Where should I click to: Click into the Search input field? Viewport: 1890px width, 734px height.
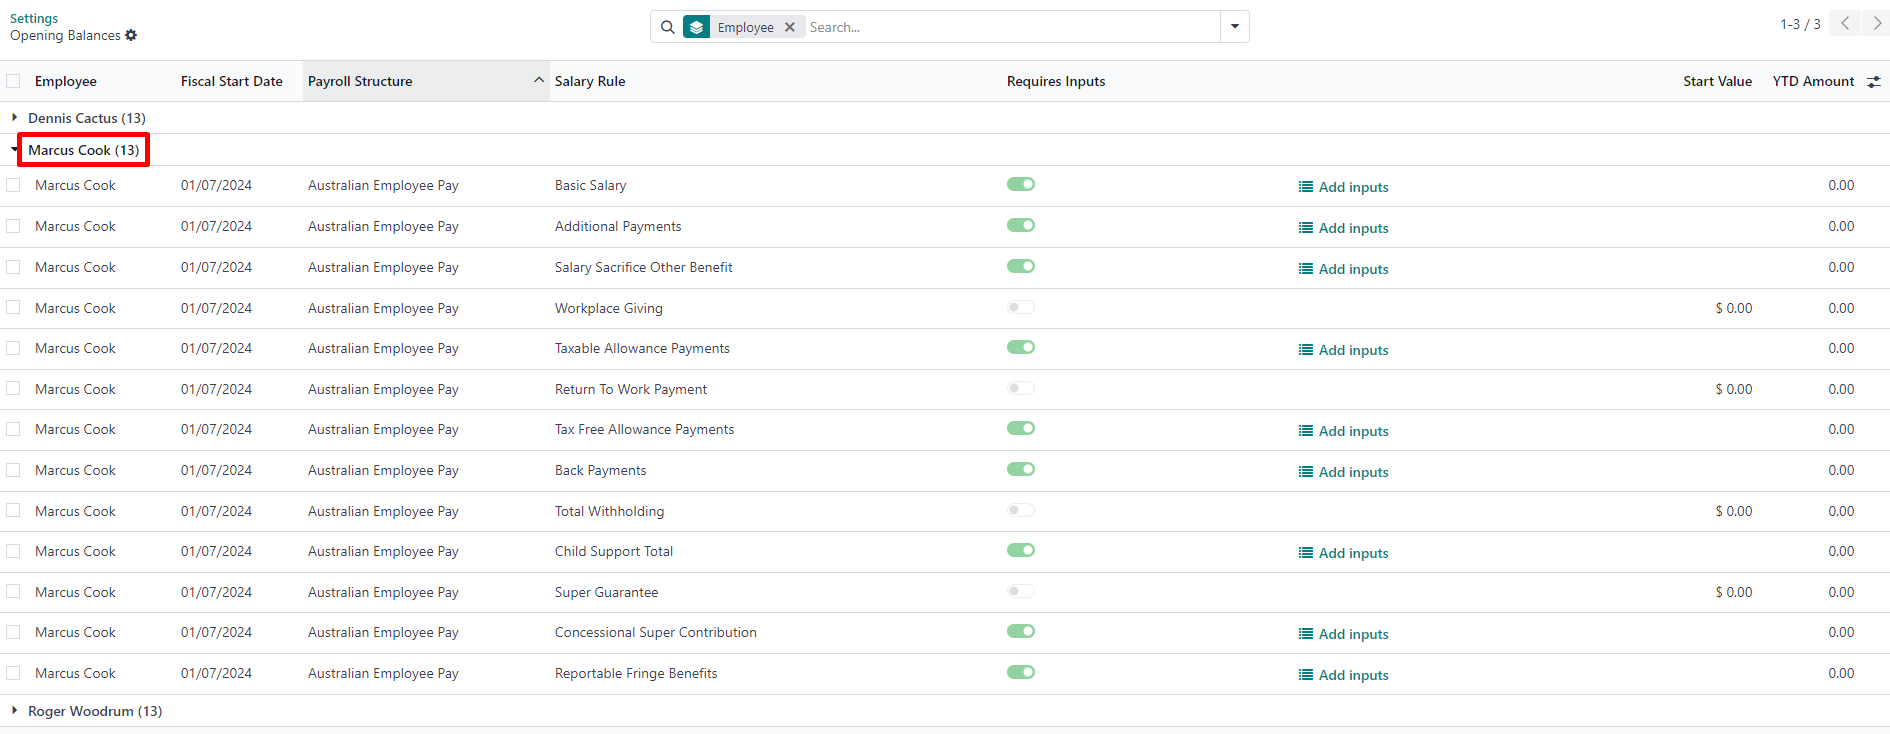[x=1010, y=27]
